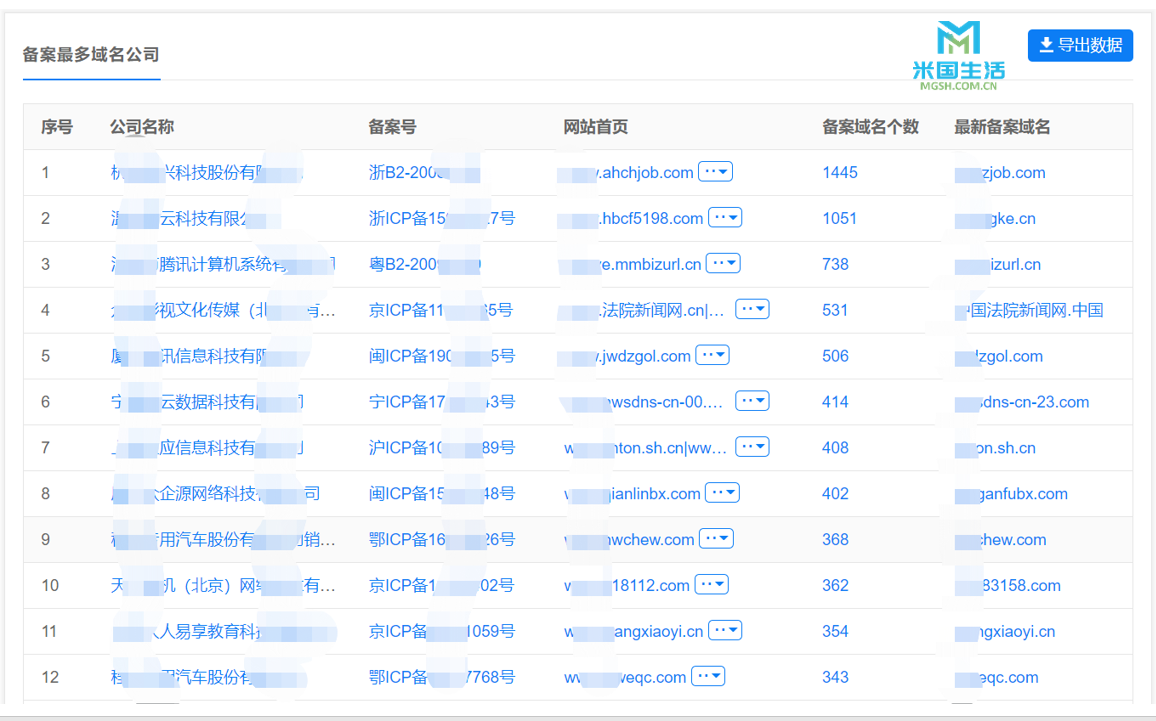Image resolution: width=1156 pixels, height=721 pixels.
Task: Expand homepage dropdown next to jwdzgol.com
Action: click(x=712, y=355)
